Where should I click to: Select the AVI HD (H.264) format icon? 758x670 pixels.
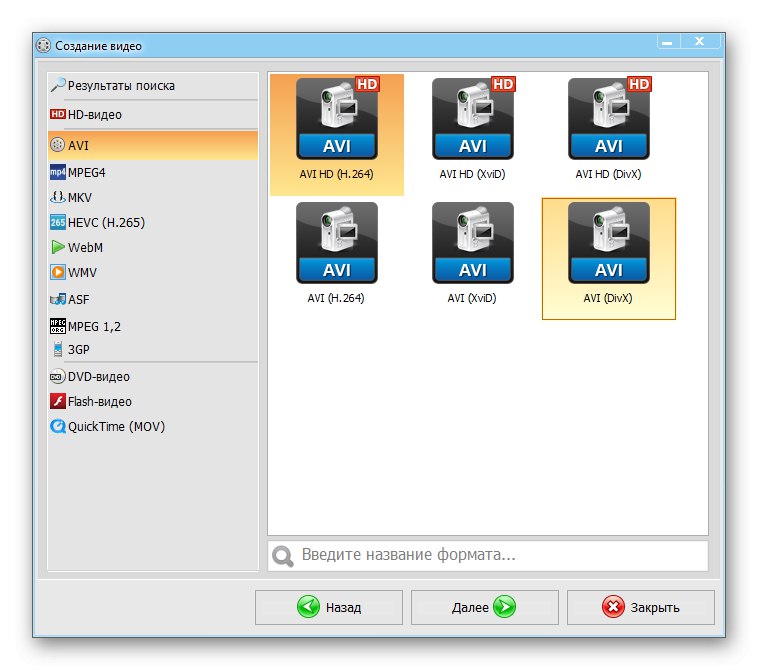click(x=337, y=118)
